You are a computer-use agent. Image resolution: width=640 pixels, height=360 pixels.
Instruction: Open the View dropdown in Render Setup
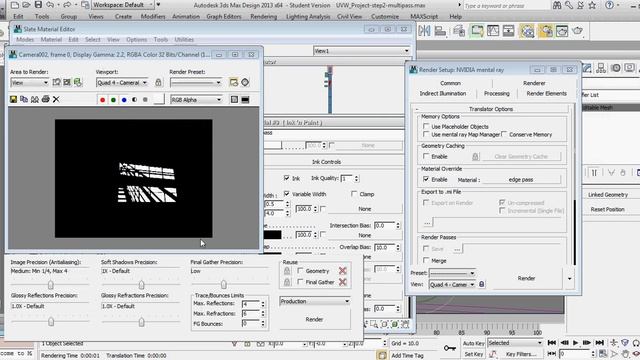(452, 284)
